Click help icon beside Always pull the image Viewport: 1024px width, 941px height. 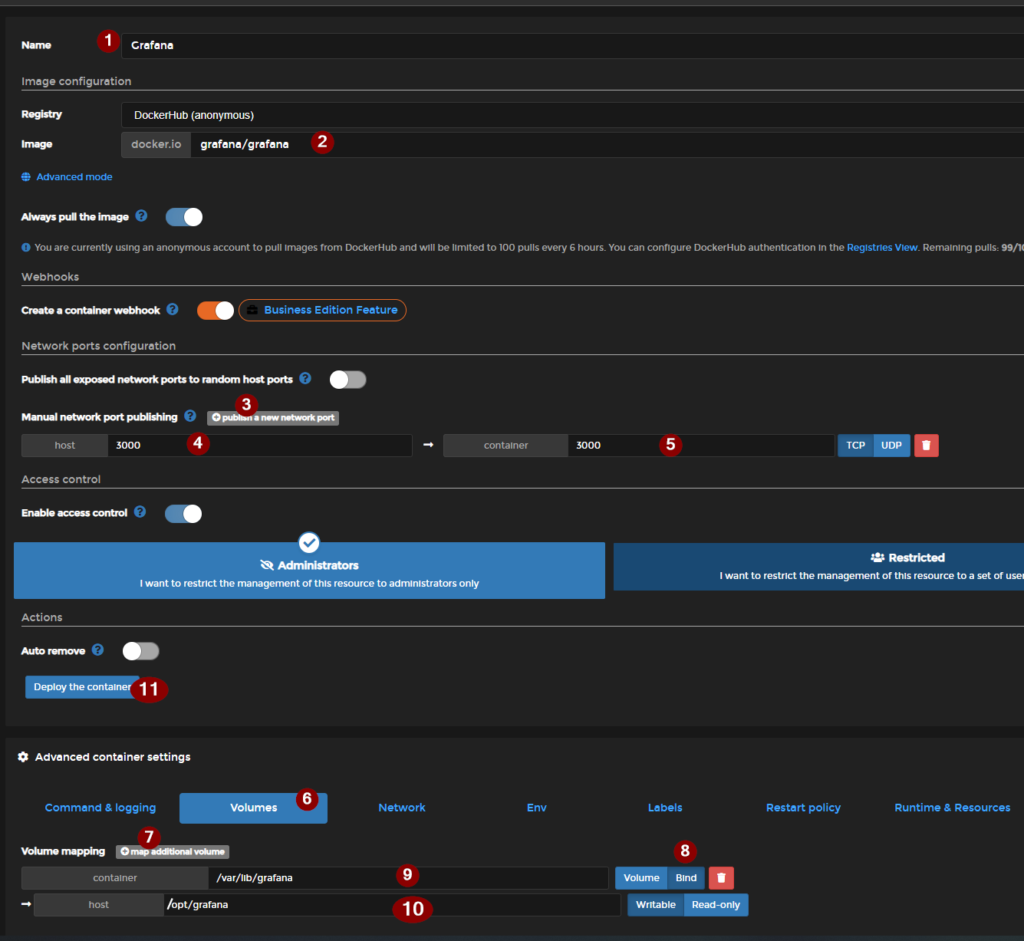click(141, 216)
